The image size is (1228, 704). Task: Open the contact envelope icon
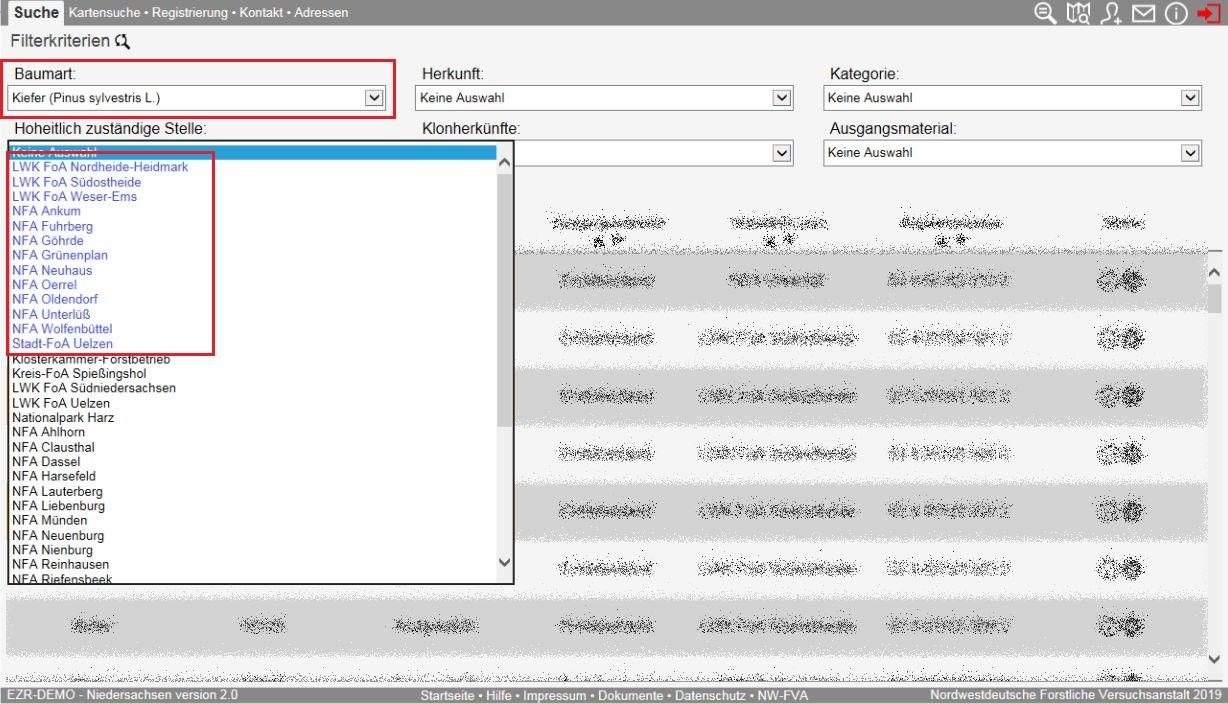coord(1143,12)
